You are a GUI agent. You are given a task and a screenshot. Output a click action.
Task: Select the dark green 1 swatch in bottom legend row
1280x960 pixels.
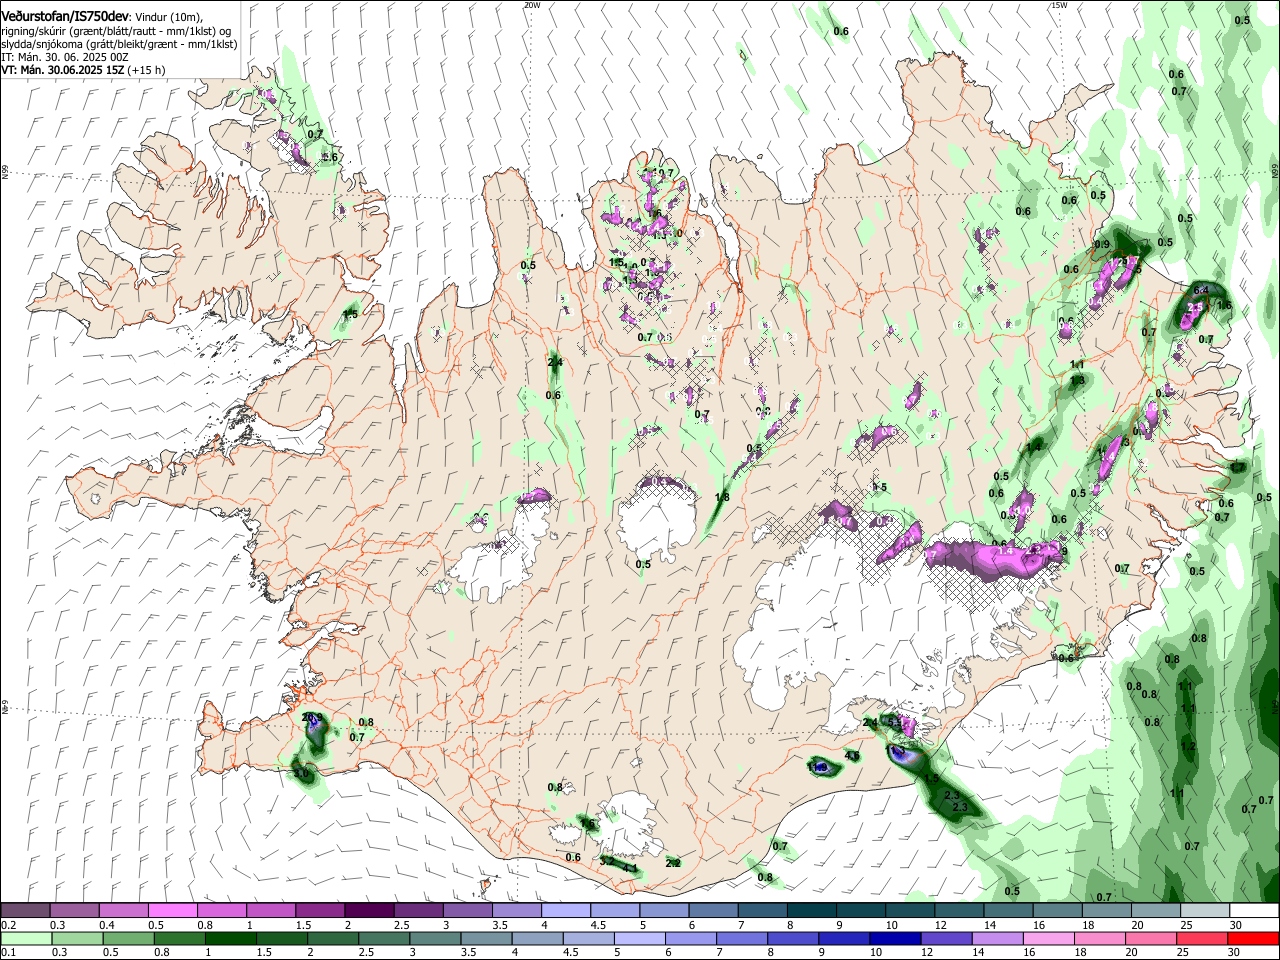230,938
